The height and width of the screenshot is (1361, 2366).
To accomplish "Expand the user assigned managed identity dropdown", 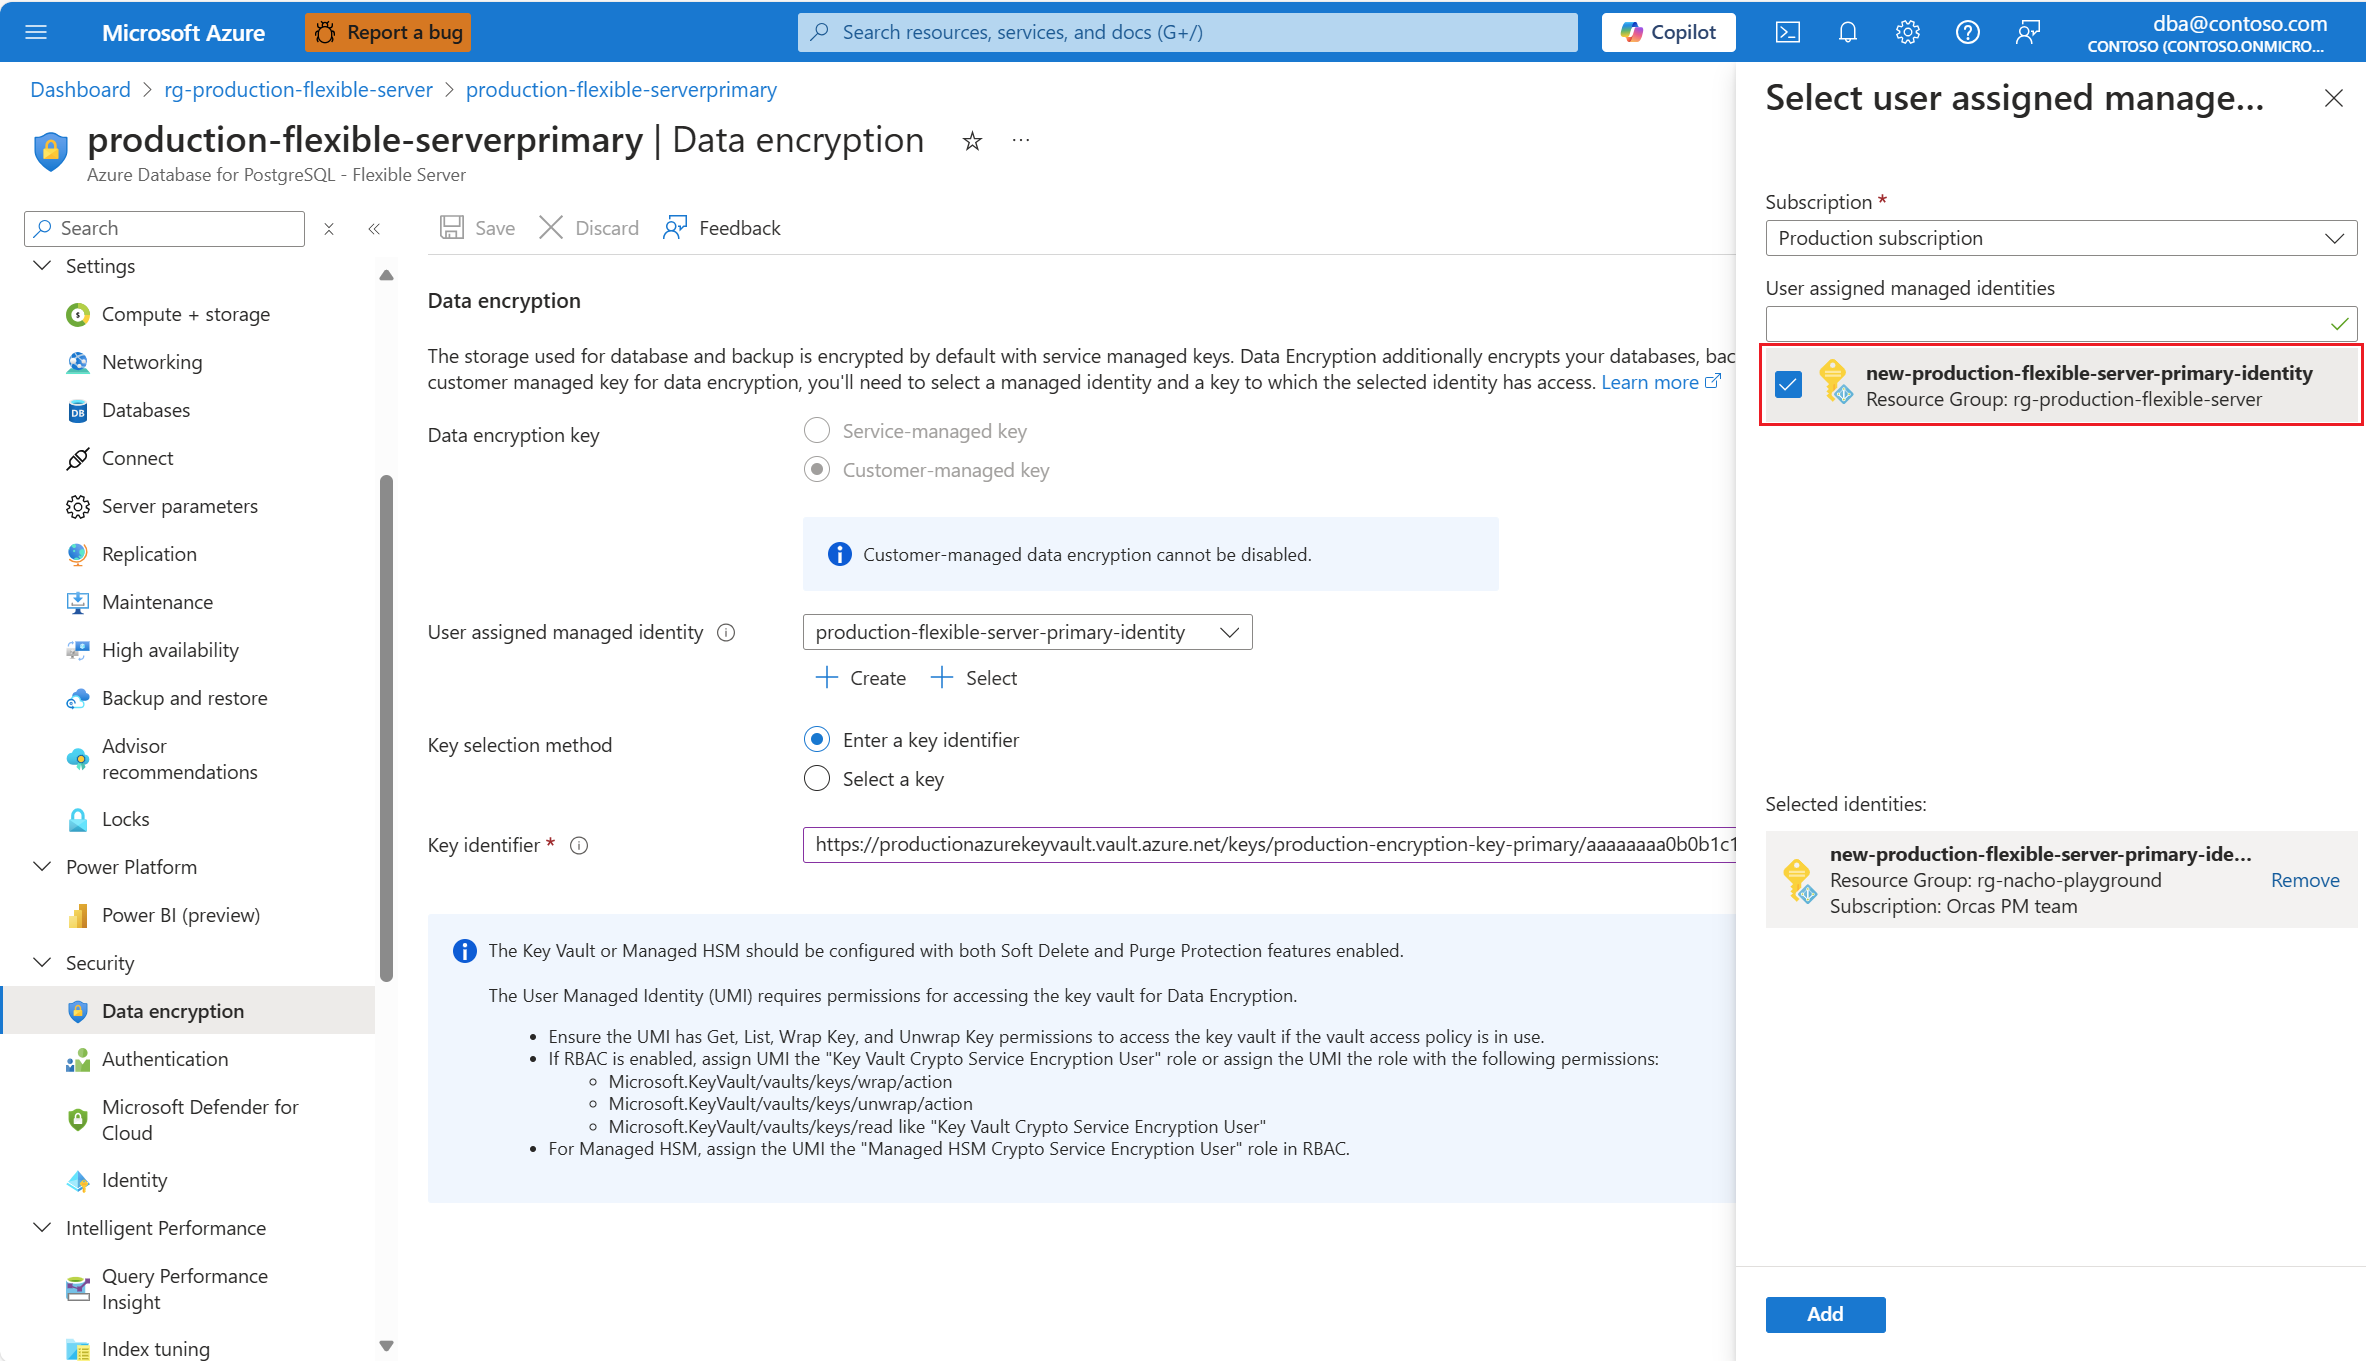I will tap(1027, 632).
